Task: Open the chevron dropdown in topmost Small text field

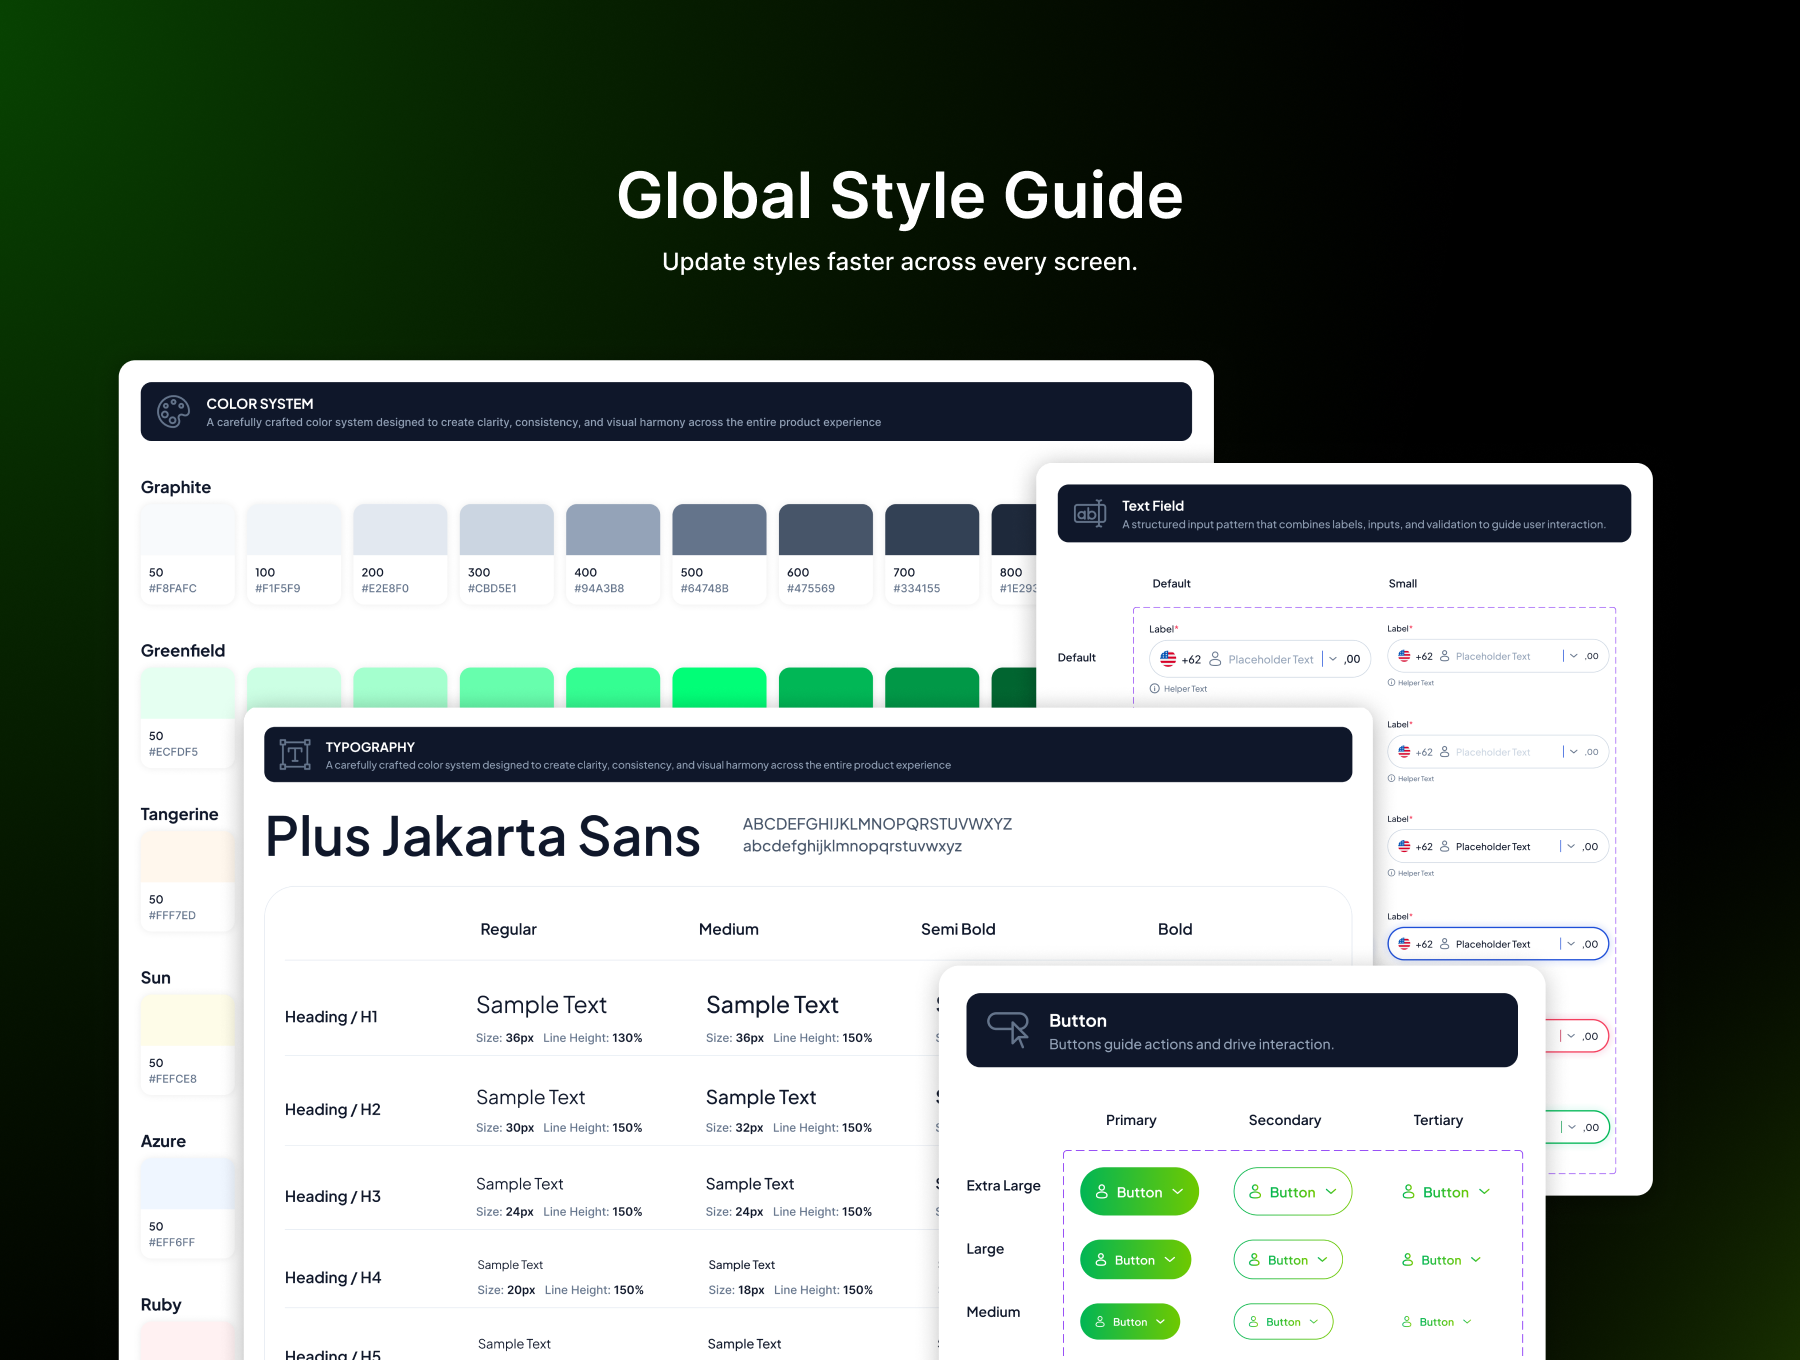Action: (1574, 656)
